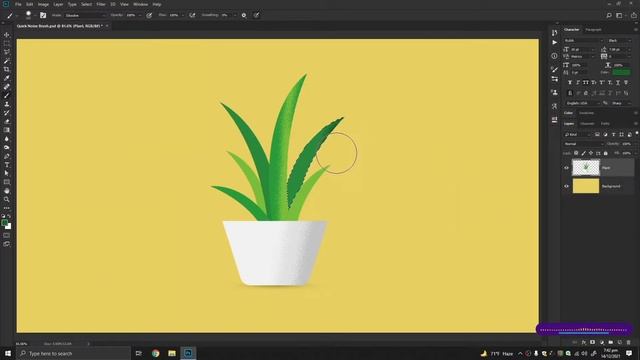640x360 pixels.
Task: Select the Dodge tool
Action: click(x=7, y=147)
